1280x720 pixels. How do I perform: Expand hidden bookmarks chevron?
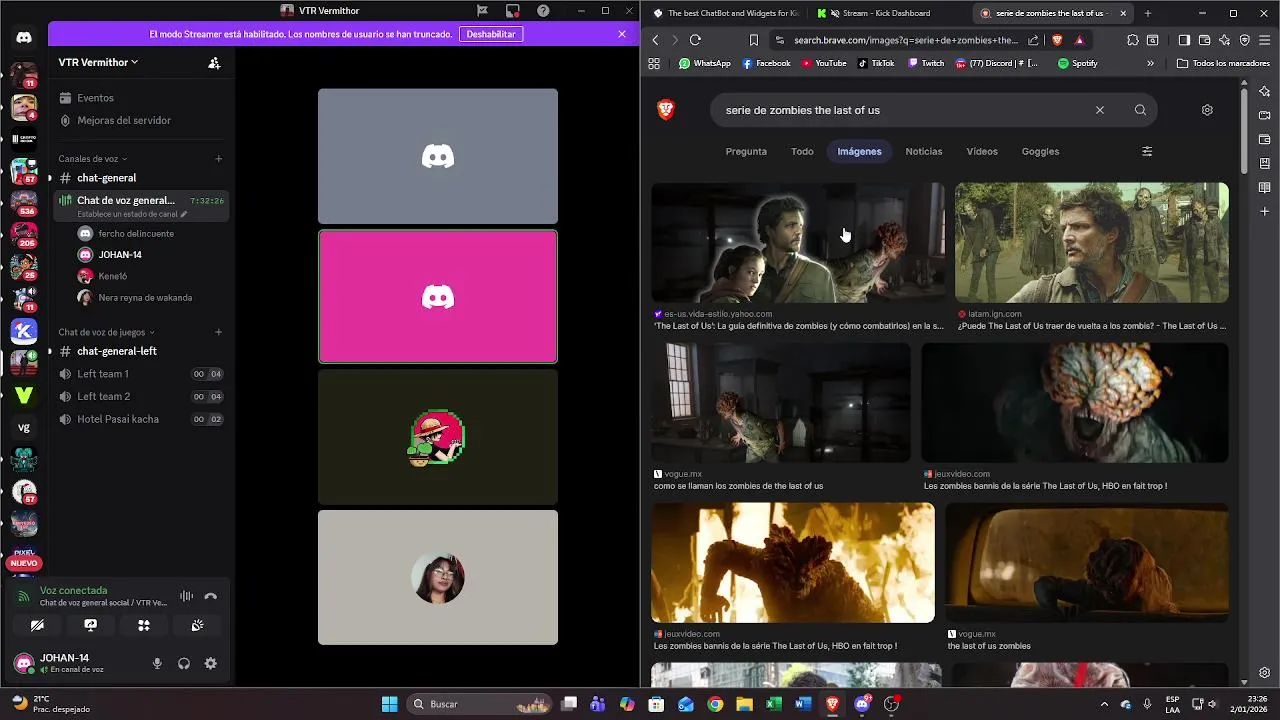click(1150, 63)
